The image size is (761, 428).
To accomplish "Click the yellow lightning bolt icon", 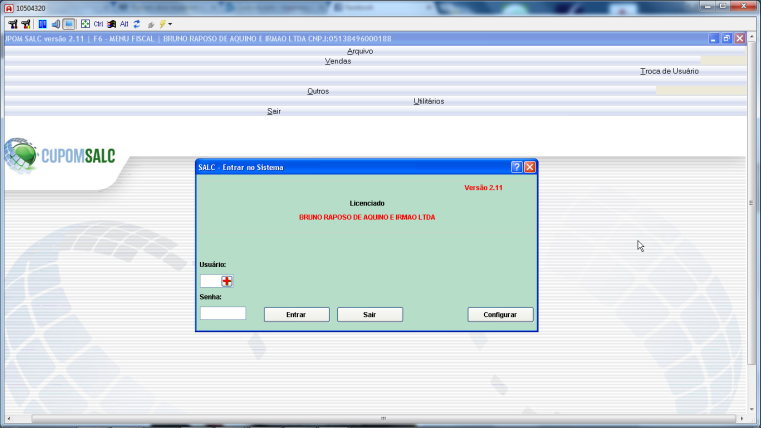I will (163, 24).
